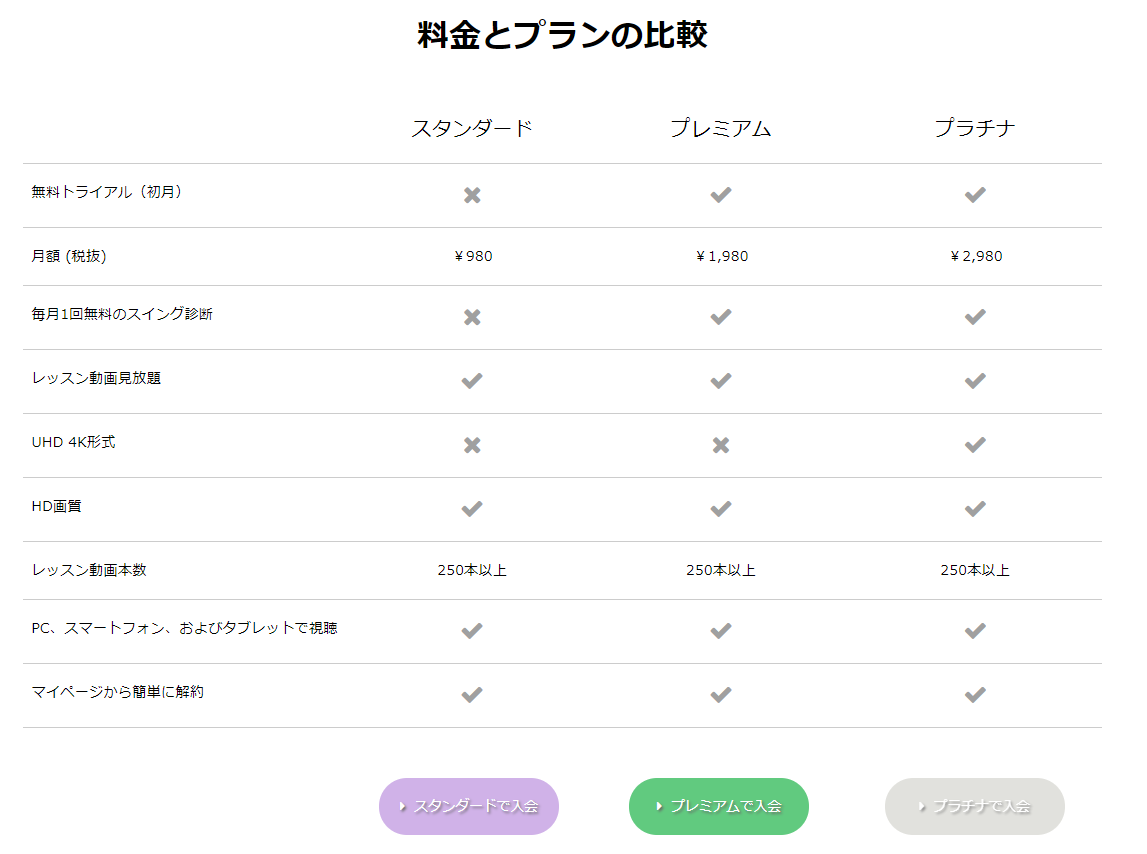The image size is (1147, 854).
Task: Click check icon for プレミアム レッスン動画見放題
Action: coord(721,381)
